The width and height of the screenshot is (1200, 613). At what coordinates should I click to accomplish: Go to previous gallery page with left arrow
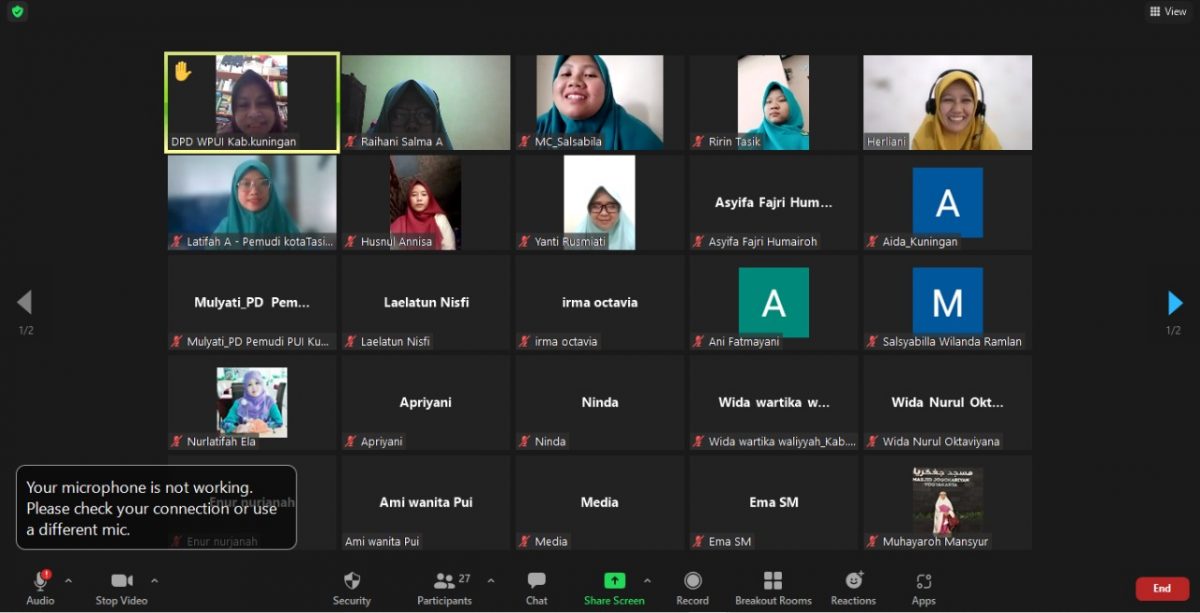[25, 302]
